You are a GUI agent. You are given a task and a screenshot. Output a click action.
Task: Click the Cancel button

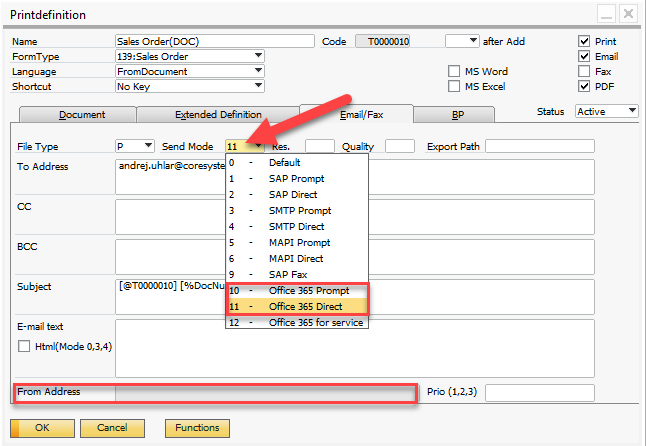click(x=112, y=428)
